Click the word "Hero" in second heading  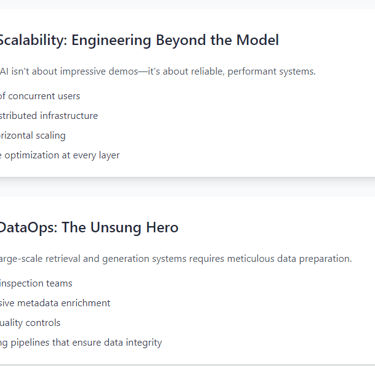pos(162,227)
